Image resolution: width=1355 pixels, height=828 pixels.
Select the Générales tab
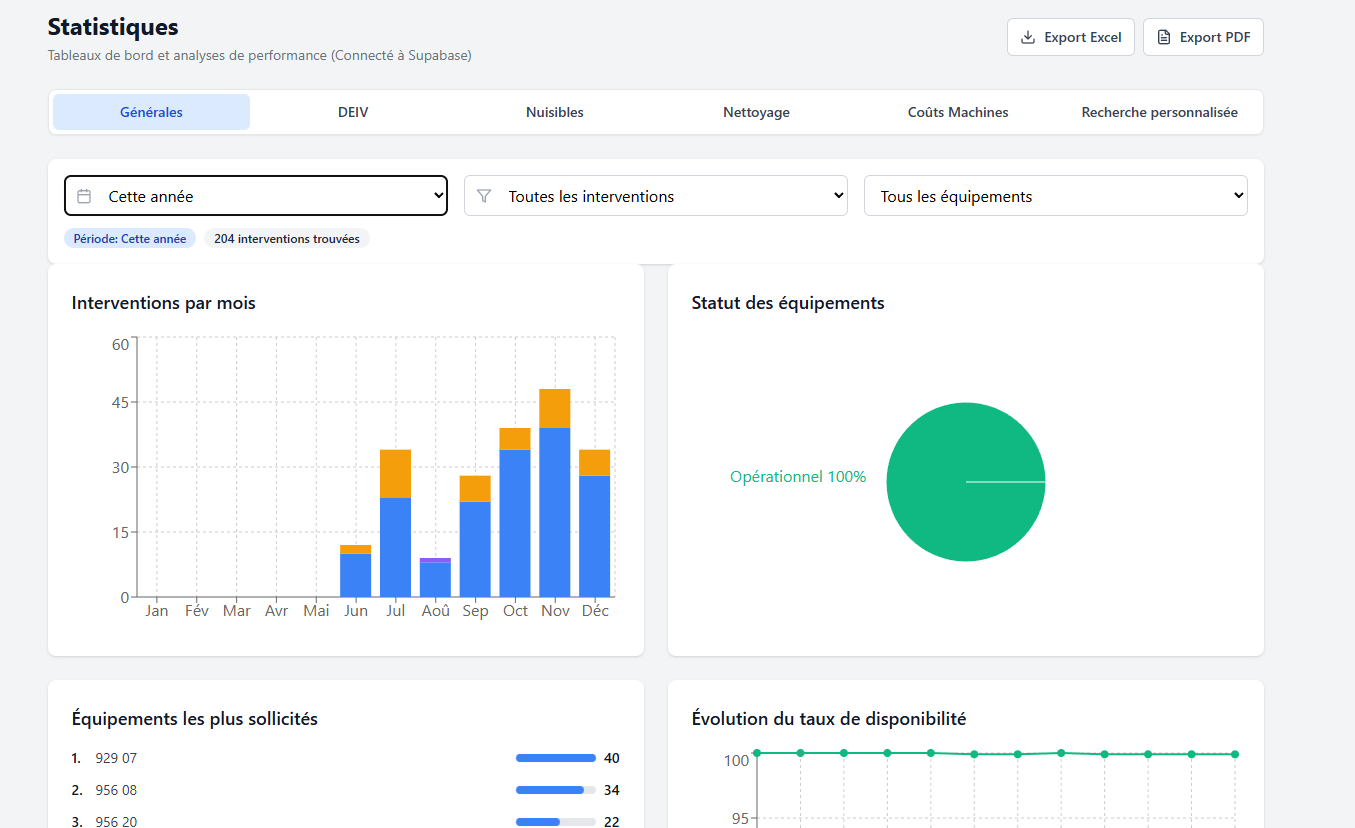pyautogui.click(x=151, y=112)
